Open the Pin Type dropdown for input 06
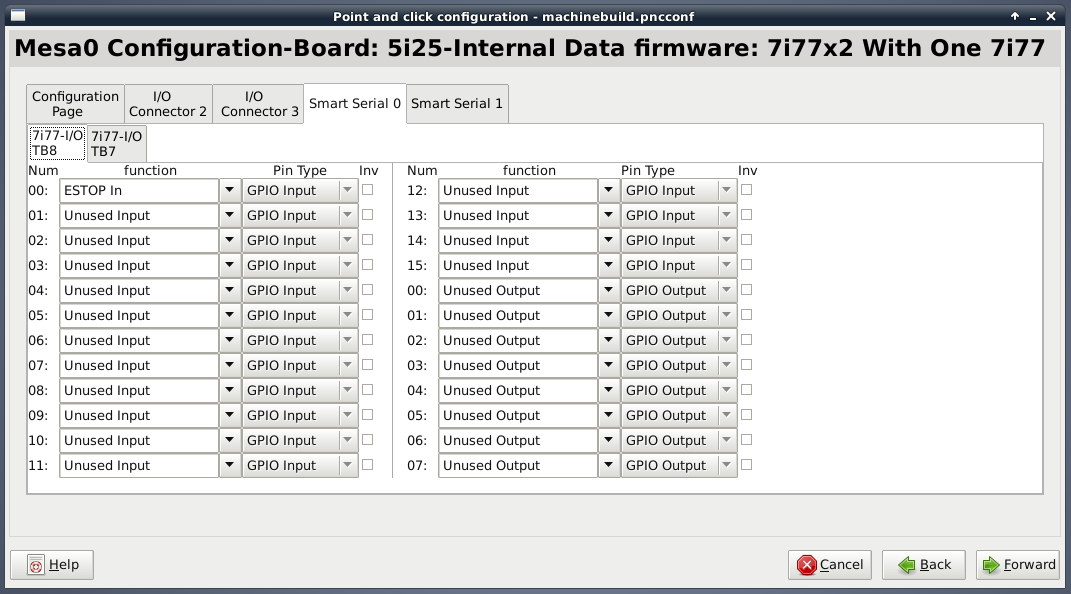 tap(301, 341)
